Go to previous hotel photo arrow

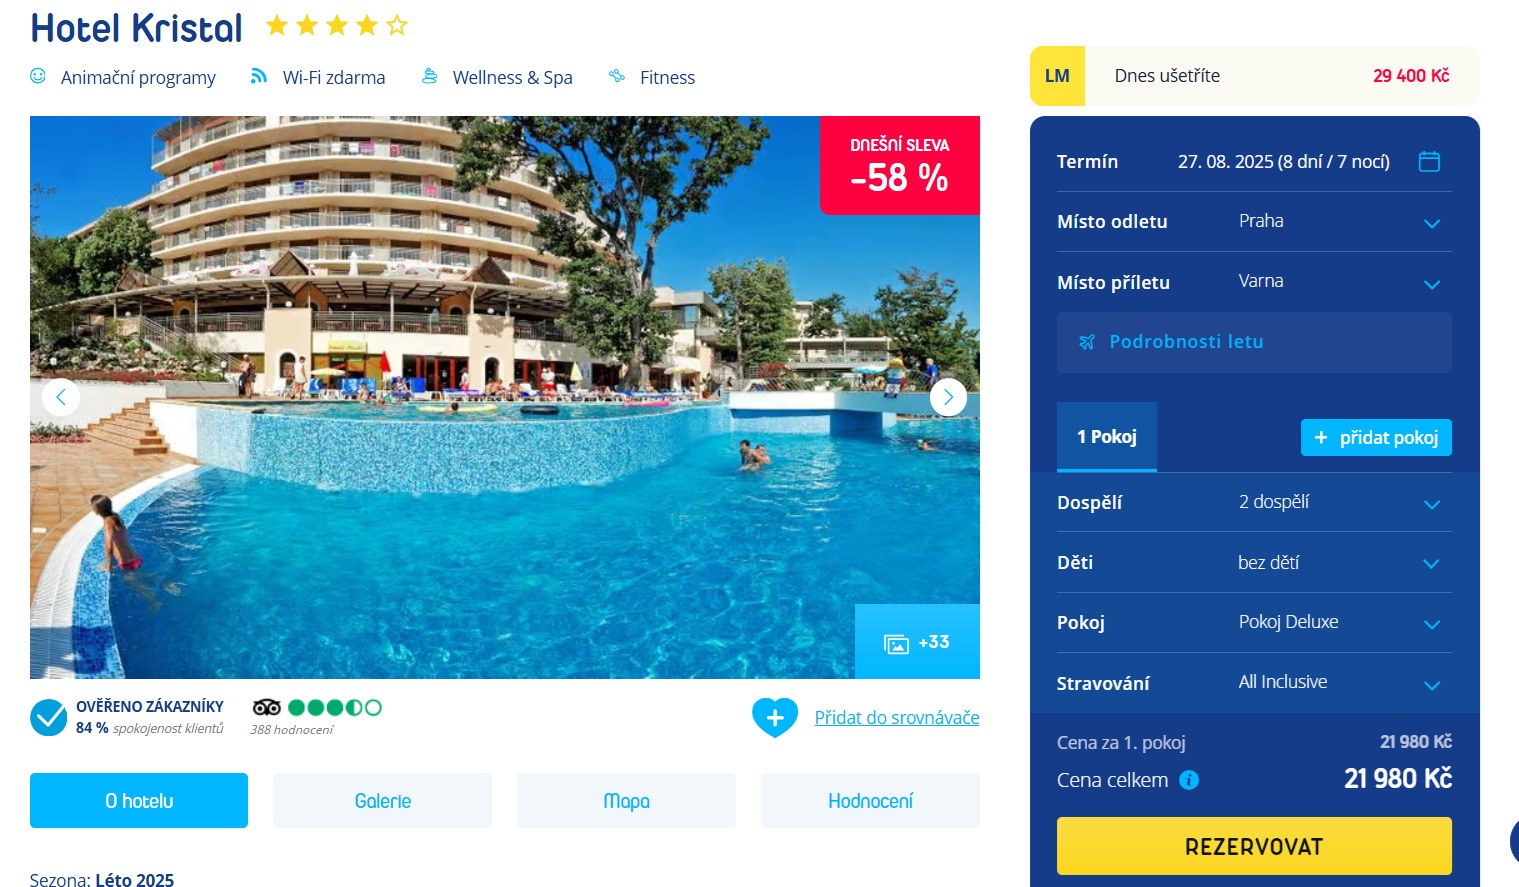[x=61, y=397]
